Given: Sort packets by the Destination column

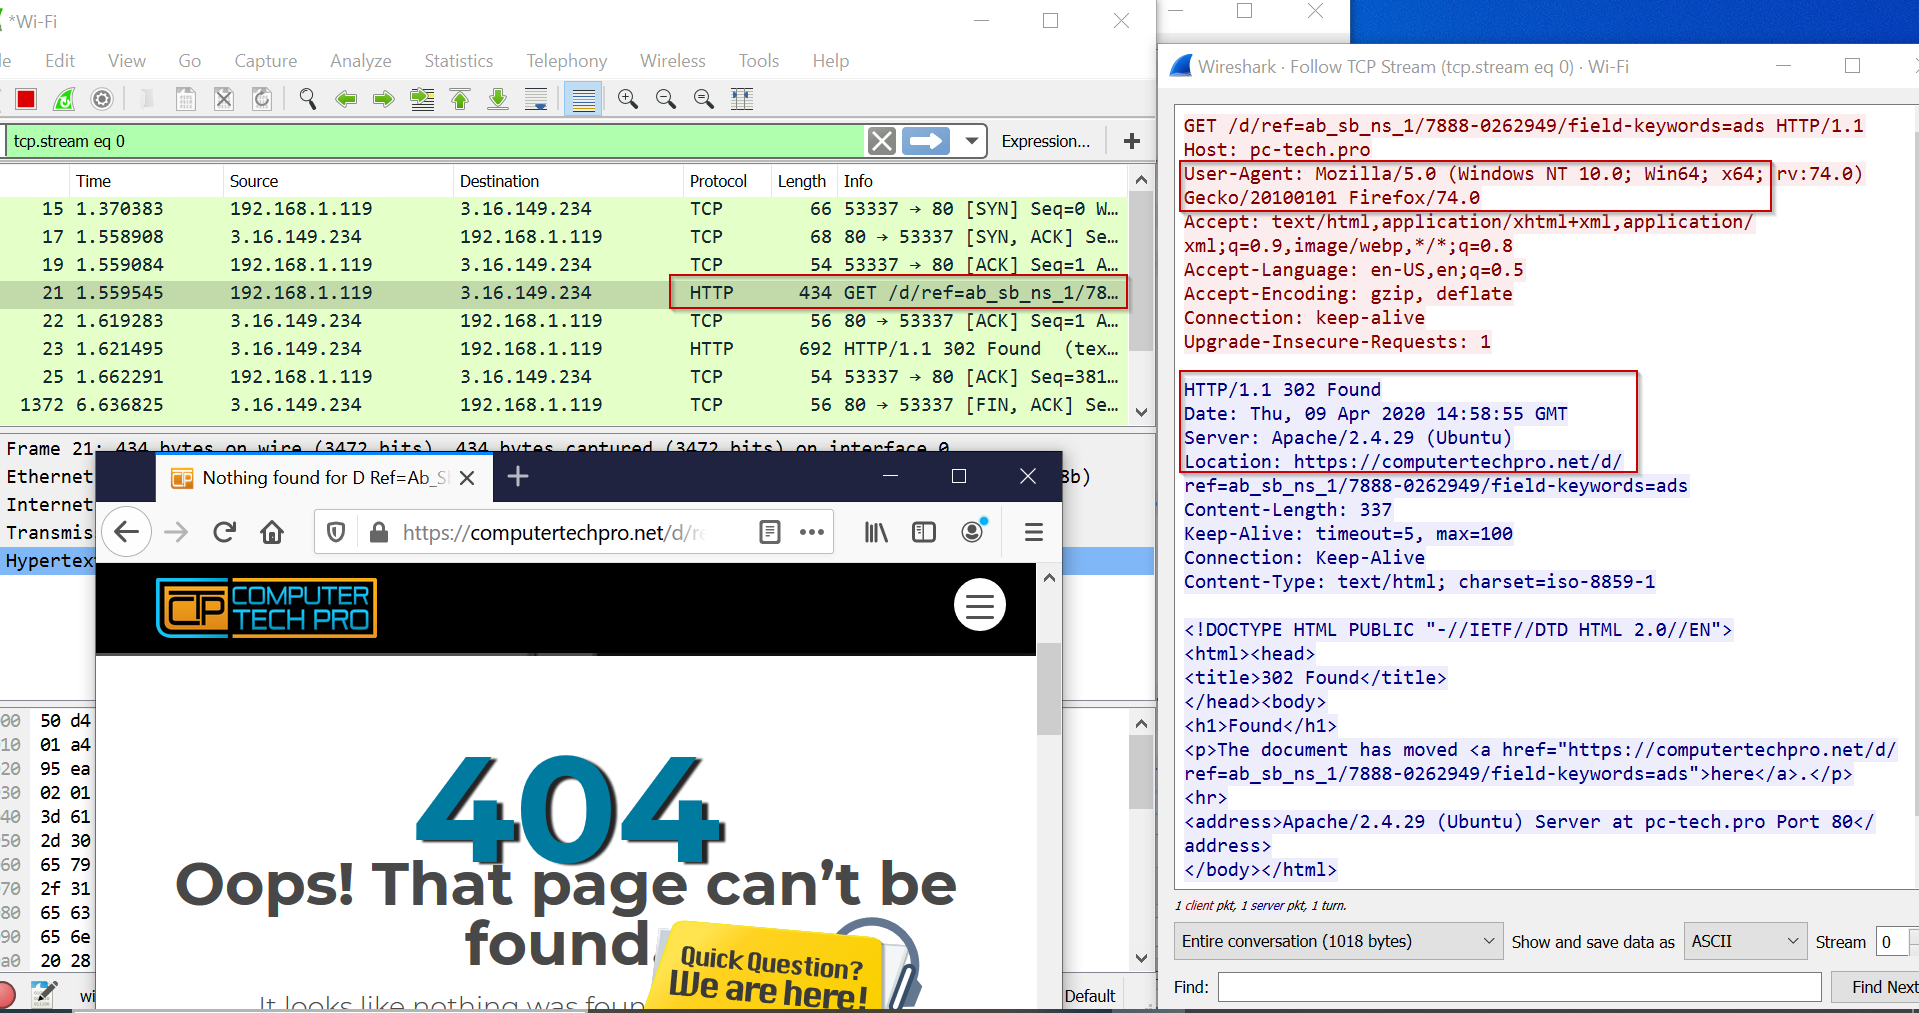Looking at the screenshot, I should click(568, 181).
